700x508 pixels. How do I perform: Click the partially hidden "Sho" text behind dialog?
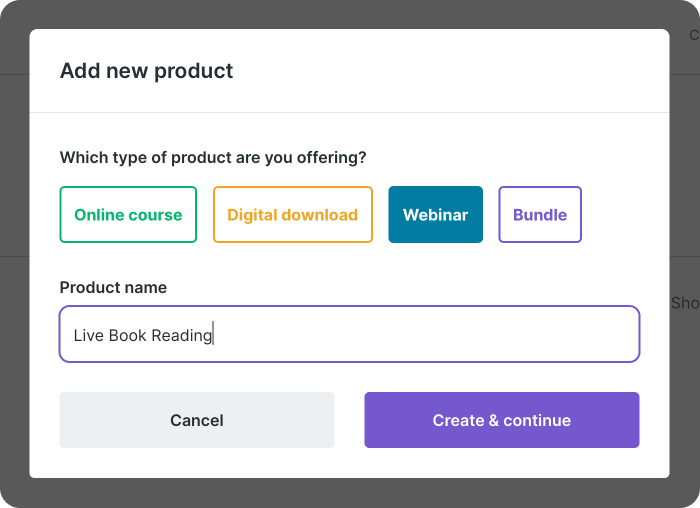click(x=685, y=303)
